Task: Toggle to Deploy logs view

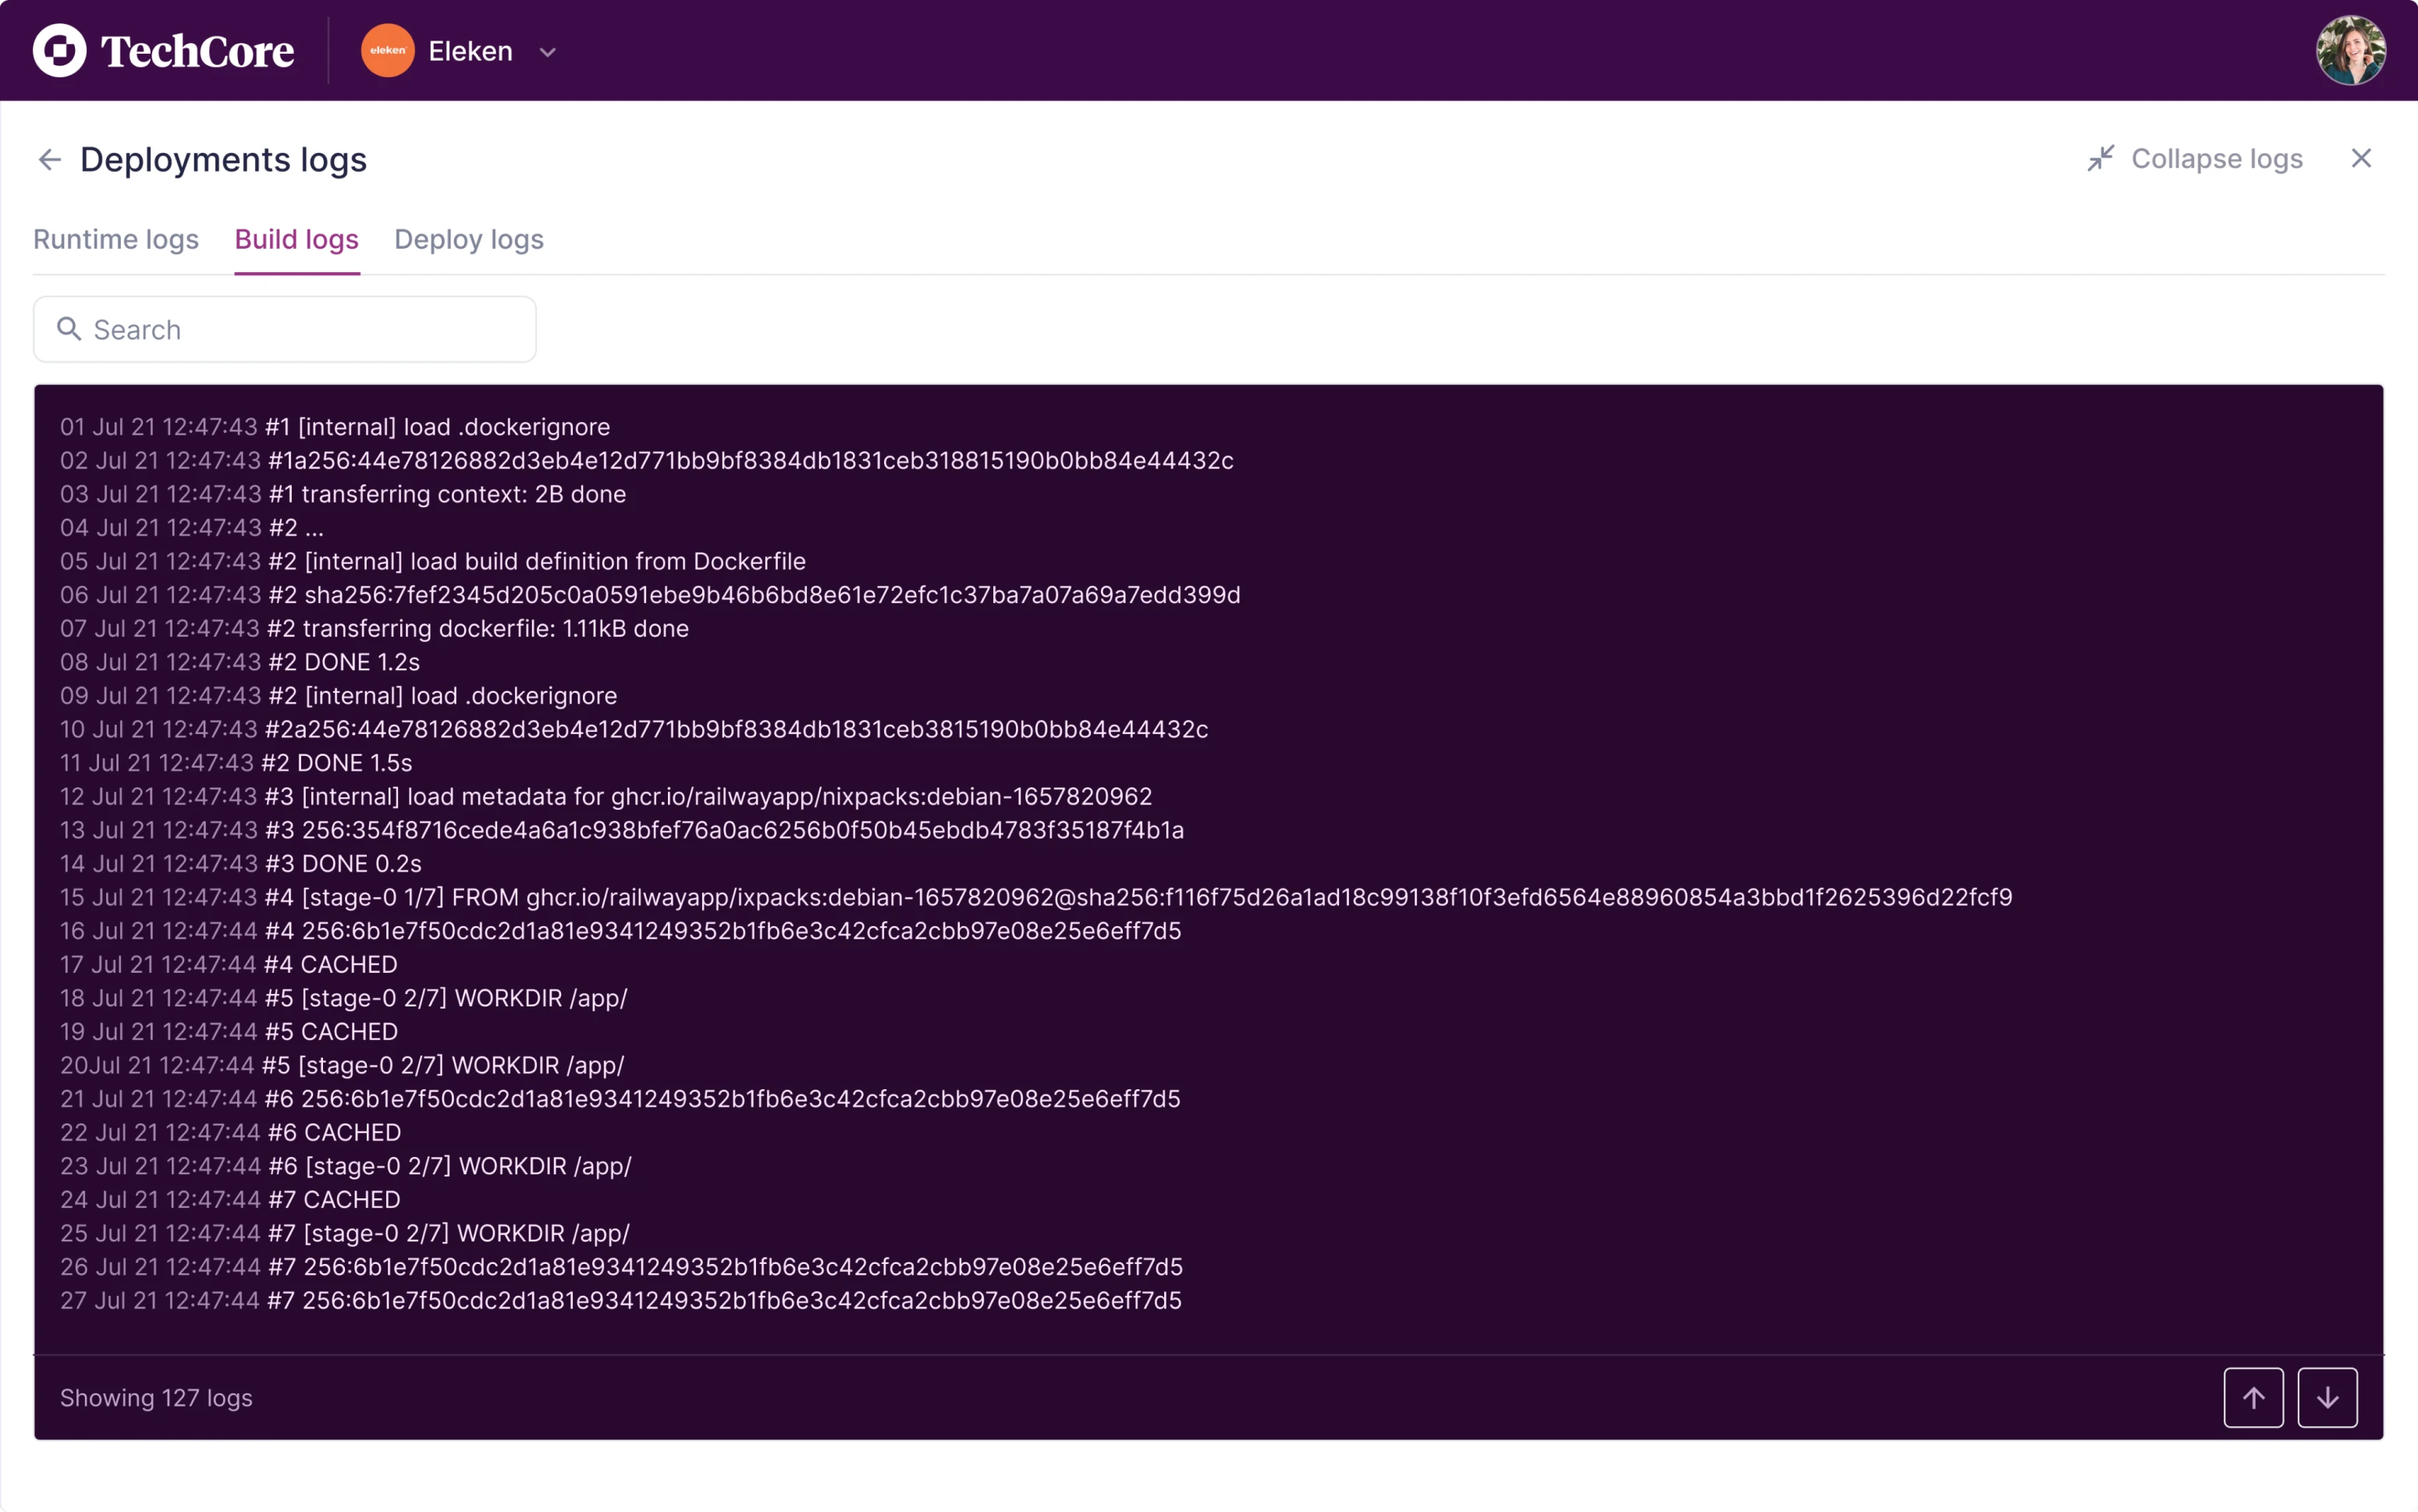Action: pyautogui.click(x=468, y=240)
